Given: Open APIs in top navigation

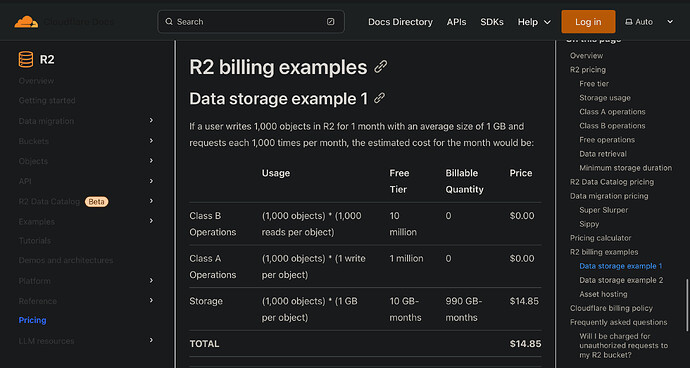Looking at the screenshot, I should click(x=456, y=22).
